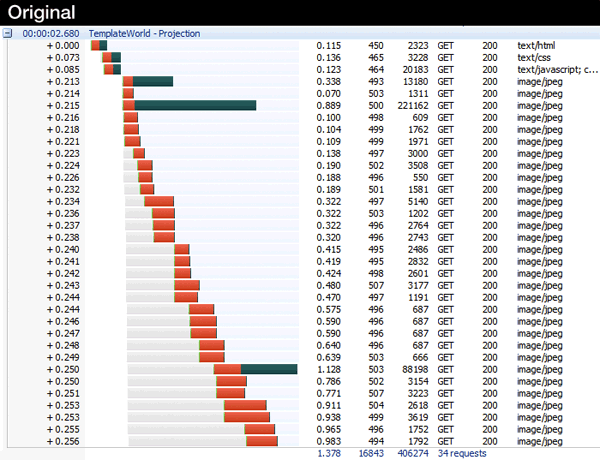Click the 0.320 duration value
600x460 pixels.
point(329,237)
